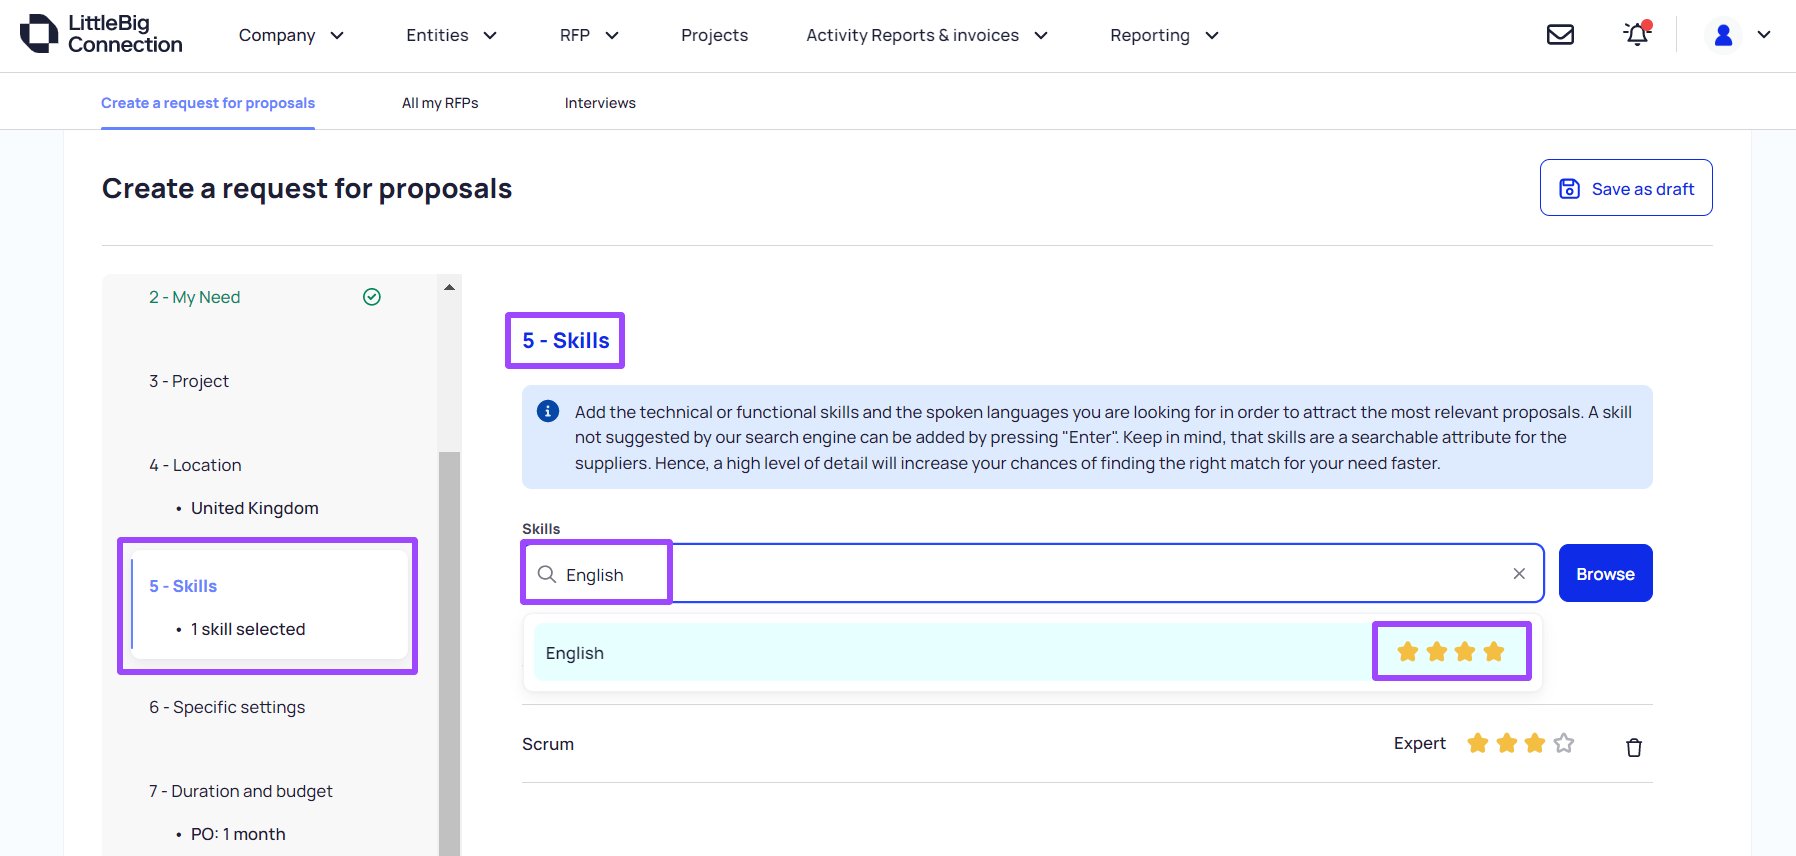Open the Projects menu item
This screenshot has width=1796, height=856.
coord(714,35)
